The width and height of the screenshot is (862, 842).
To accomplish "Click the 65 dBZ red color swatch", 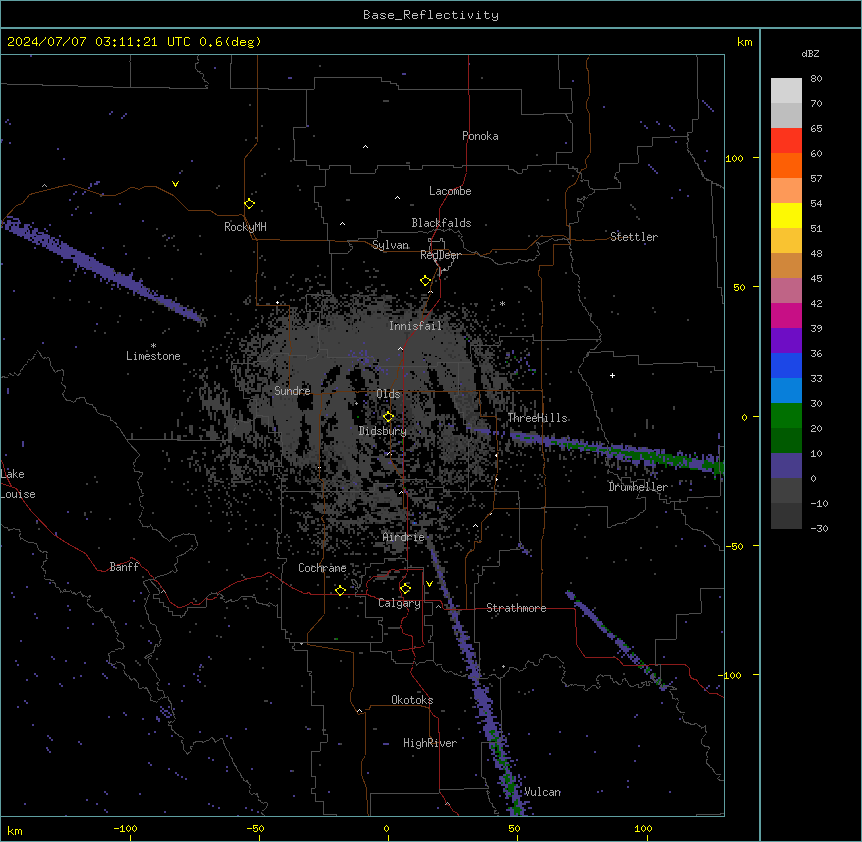I will 786,140.
